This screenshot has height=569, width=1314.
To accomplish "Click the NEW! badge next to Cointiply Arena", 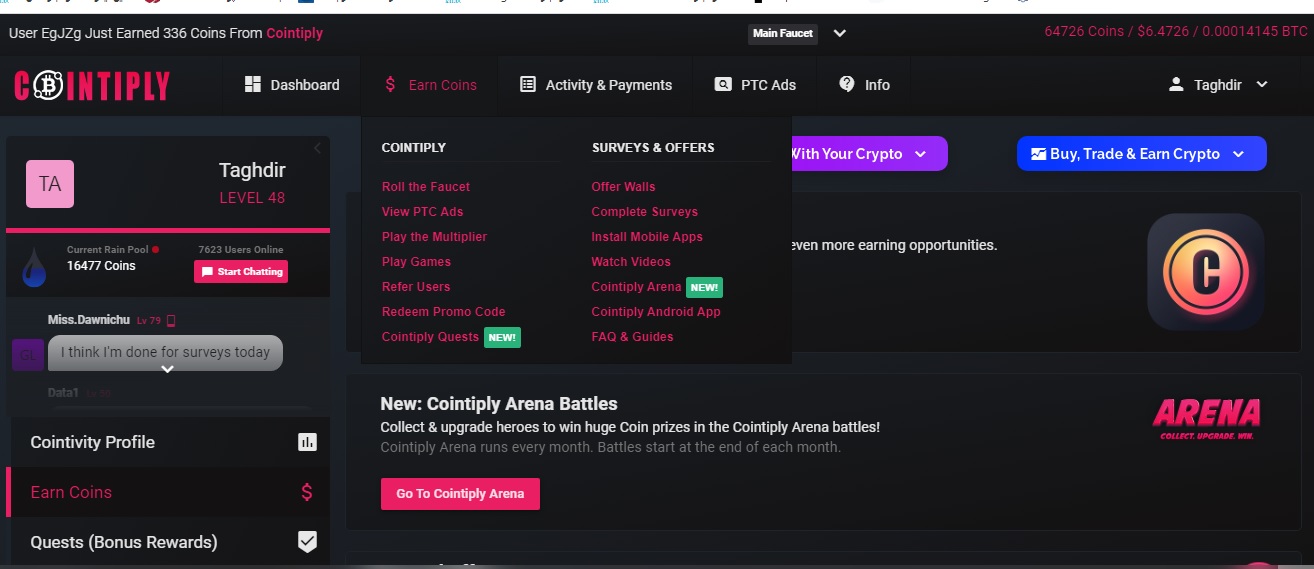I will pyautogui.click(x=704, y=287).
